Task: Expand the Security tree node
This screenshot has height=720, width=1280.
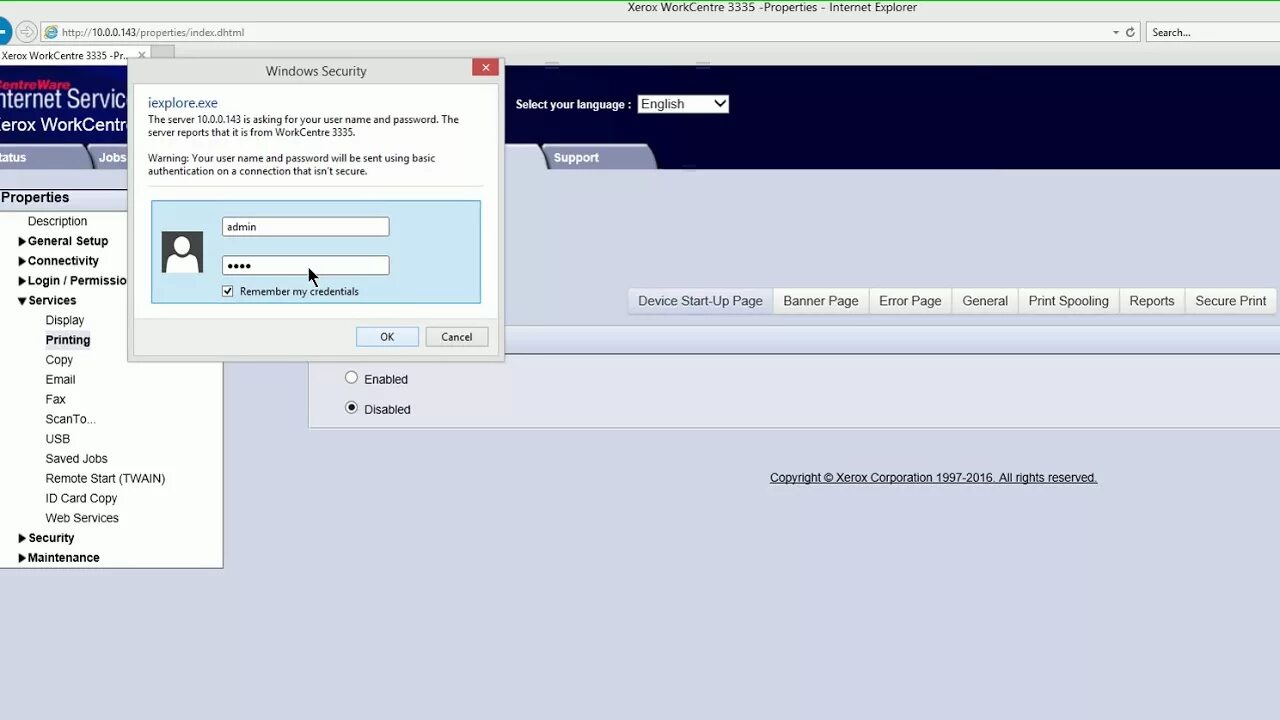Action: click(x=22, y=538)
